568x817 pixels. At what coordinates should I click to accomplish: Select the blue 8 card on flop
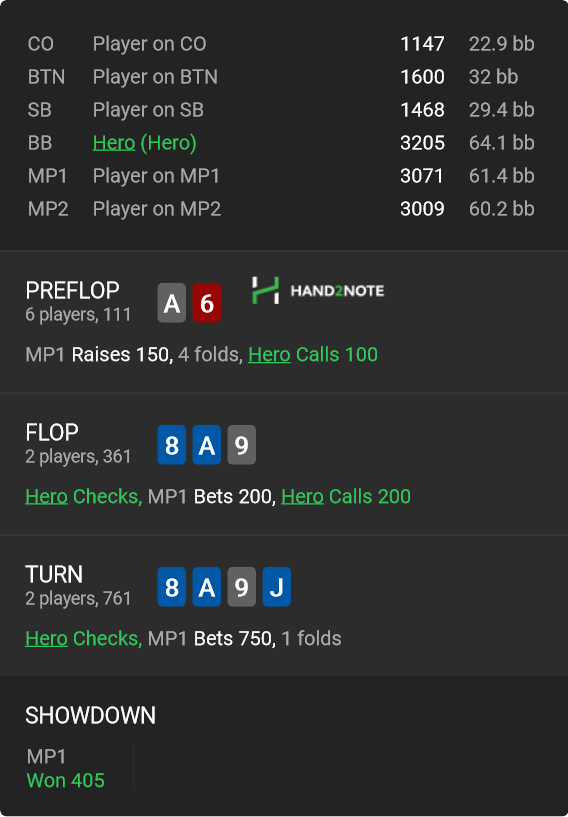pyautogui.click(x=172, y=445)
